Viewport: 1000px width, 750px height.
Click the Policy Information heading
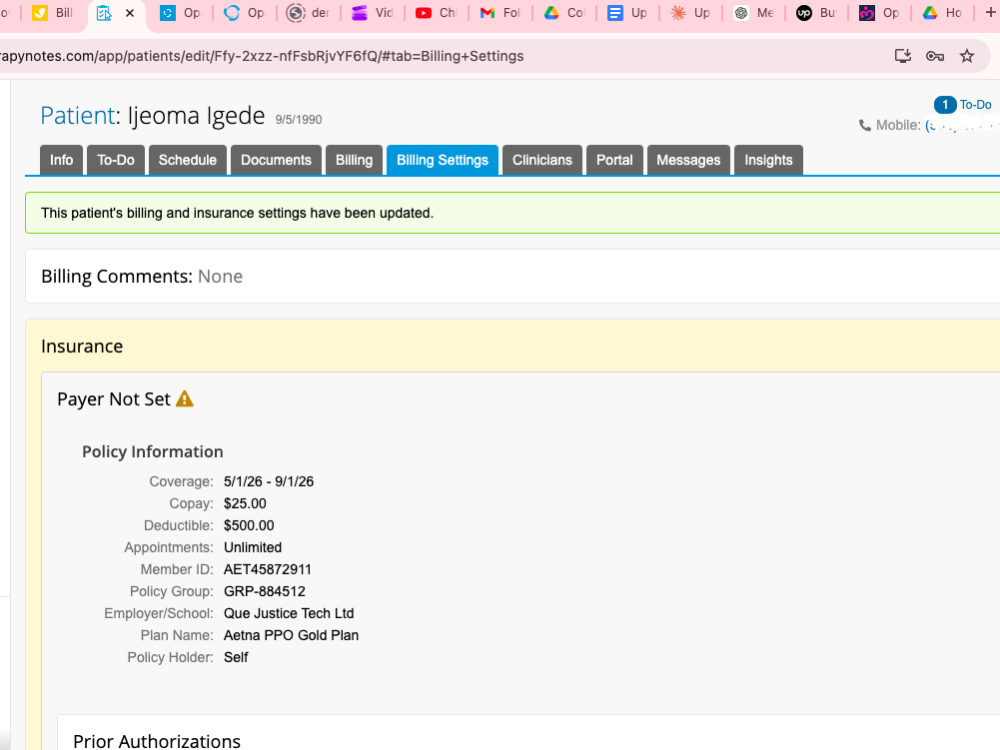pos(152,452)
